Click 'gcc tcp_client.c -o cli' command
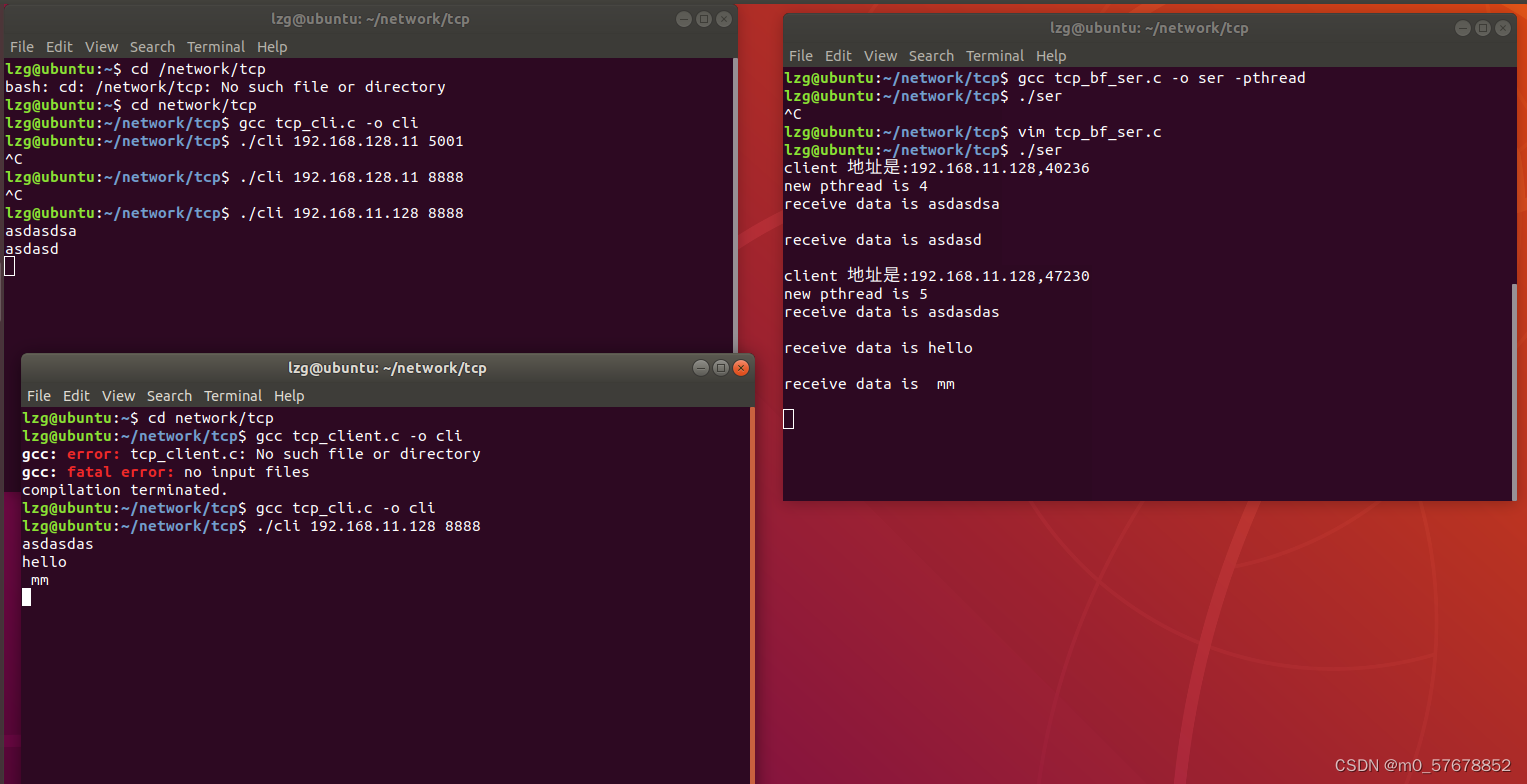 point(359,436)
